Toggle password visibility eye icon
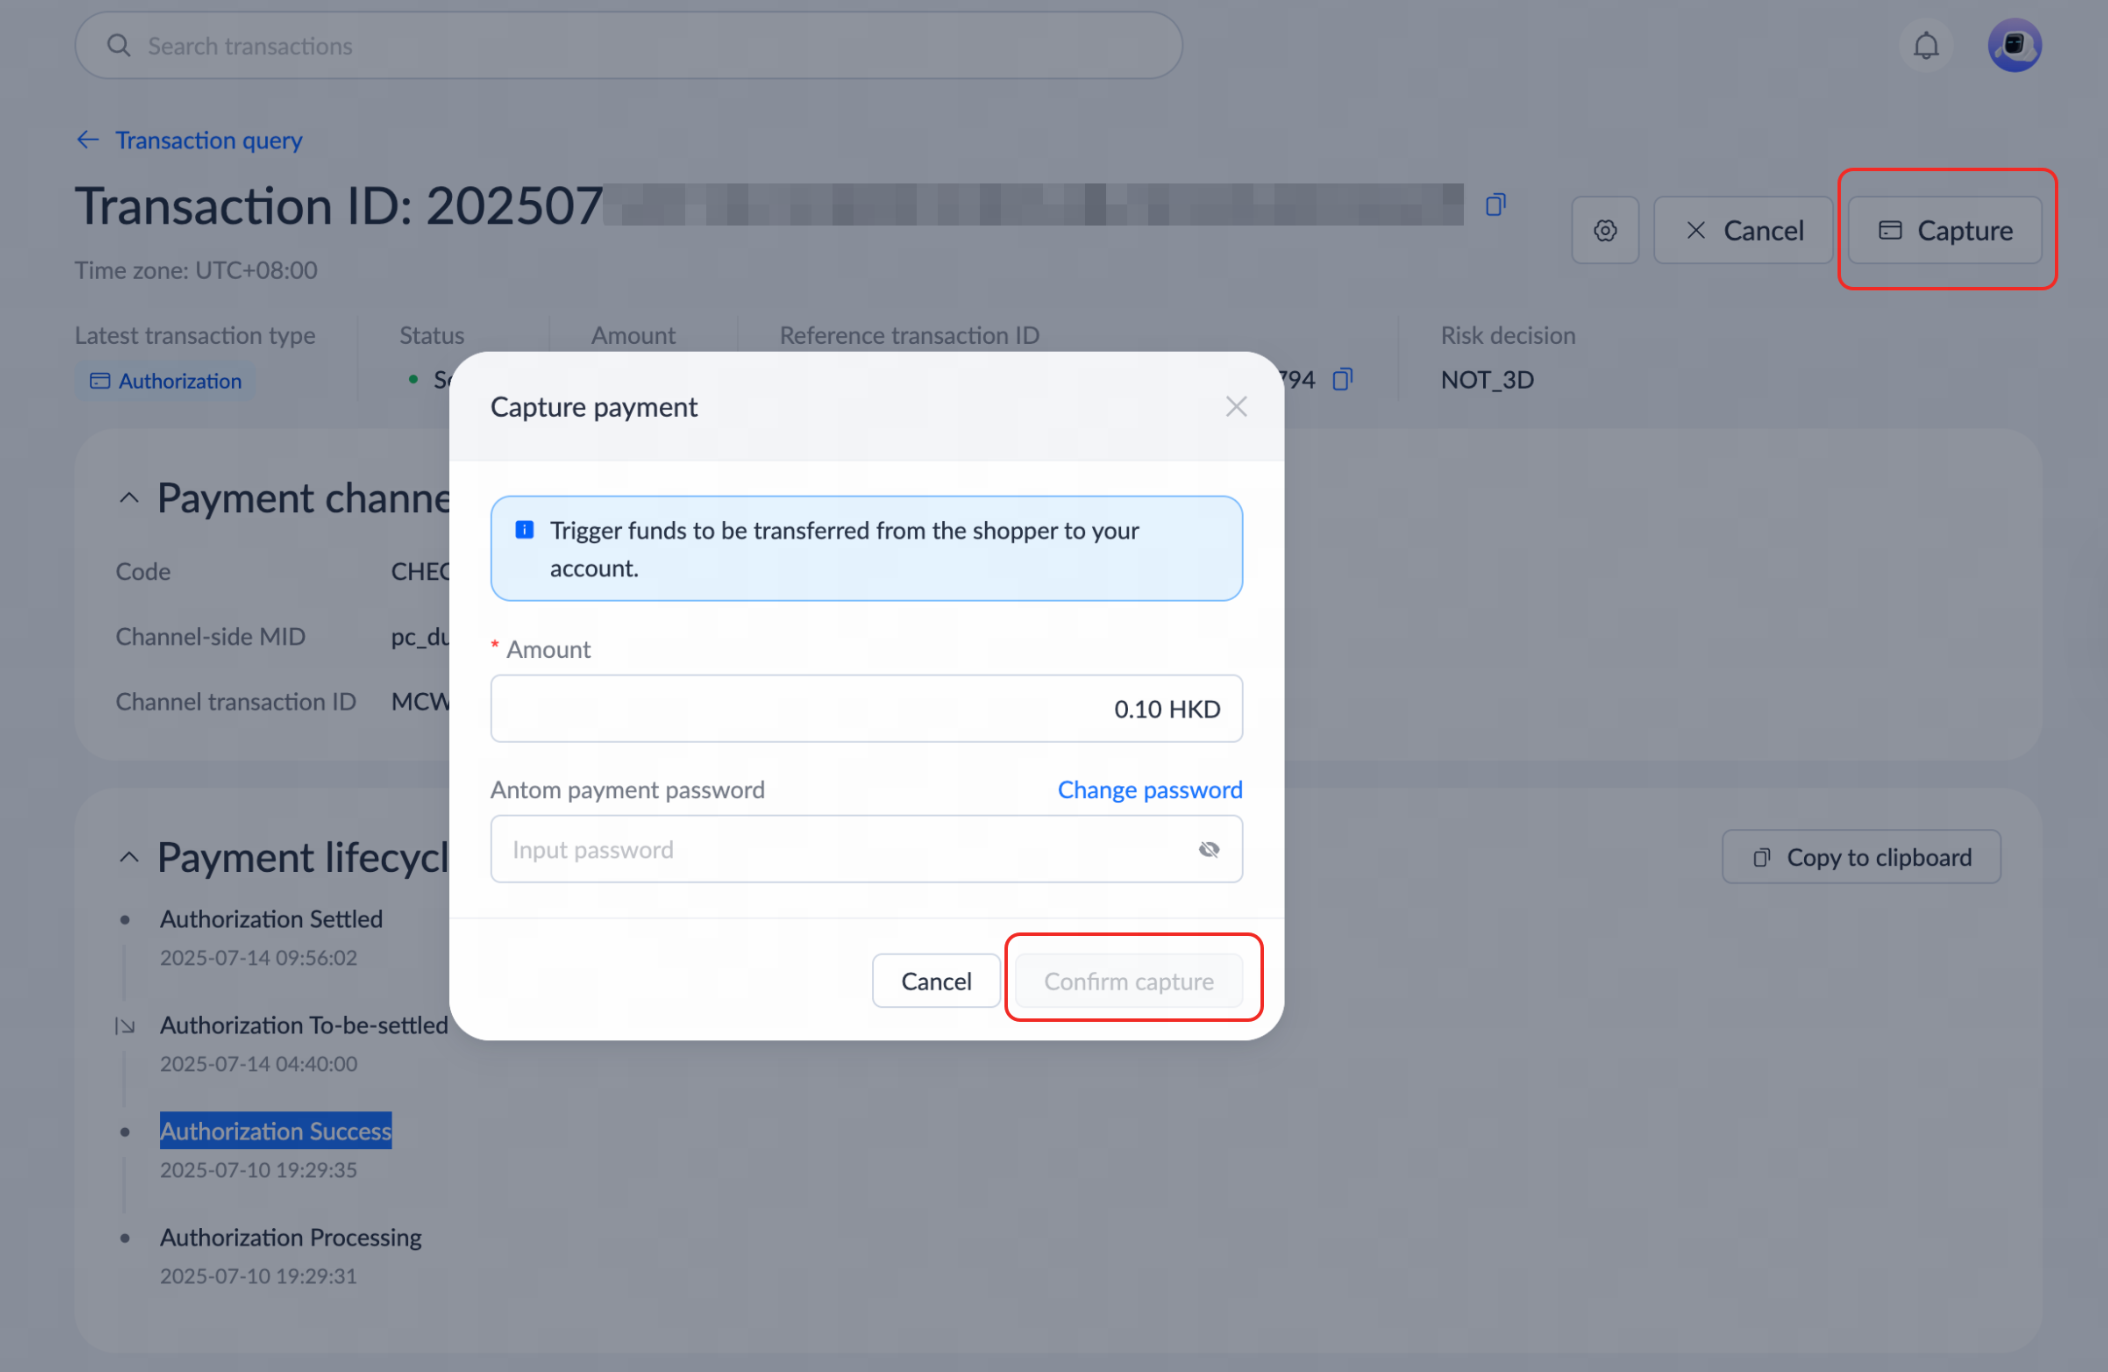2108x1372 pixels. (1209, 849)
